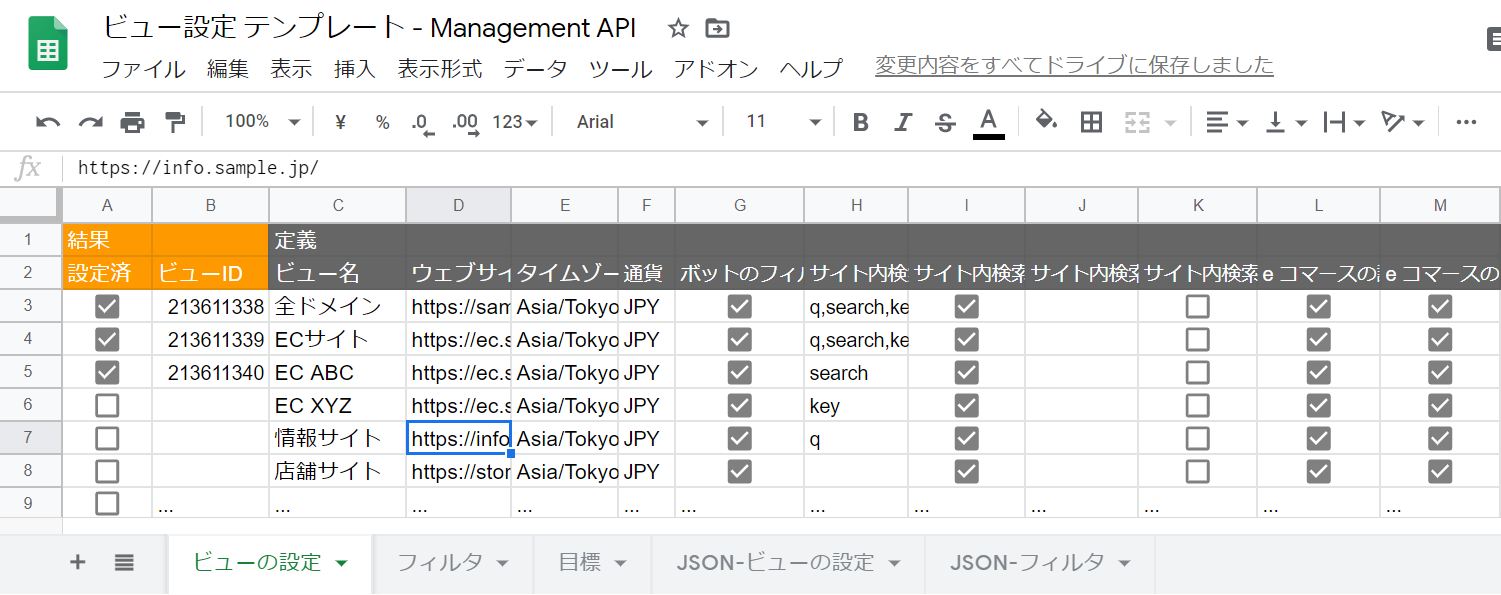Toggle column K checkbox in EC XYZ row

[1197, 406]
